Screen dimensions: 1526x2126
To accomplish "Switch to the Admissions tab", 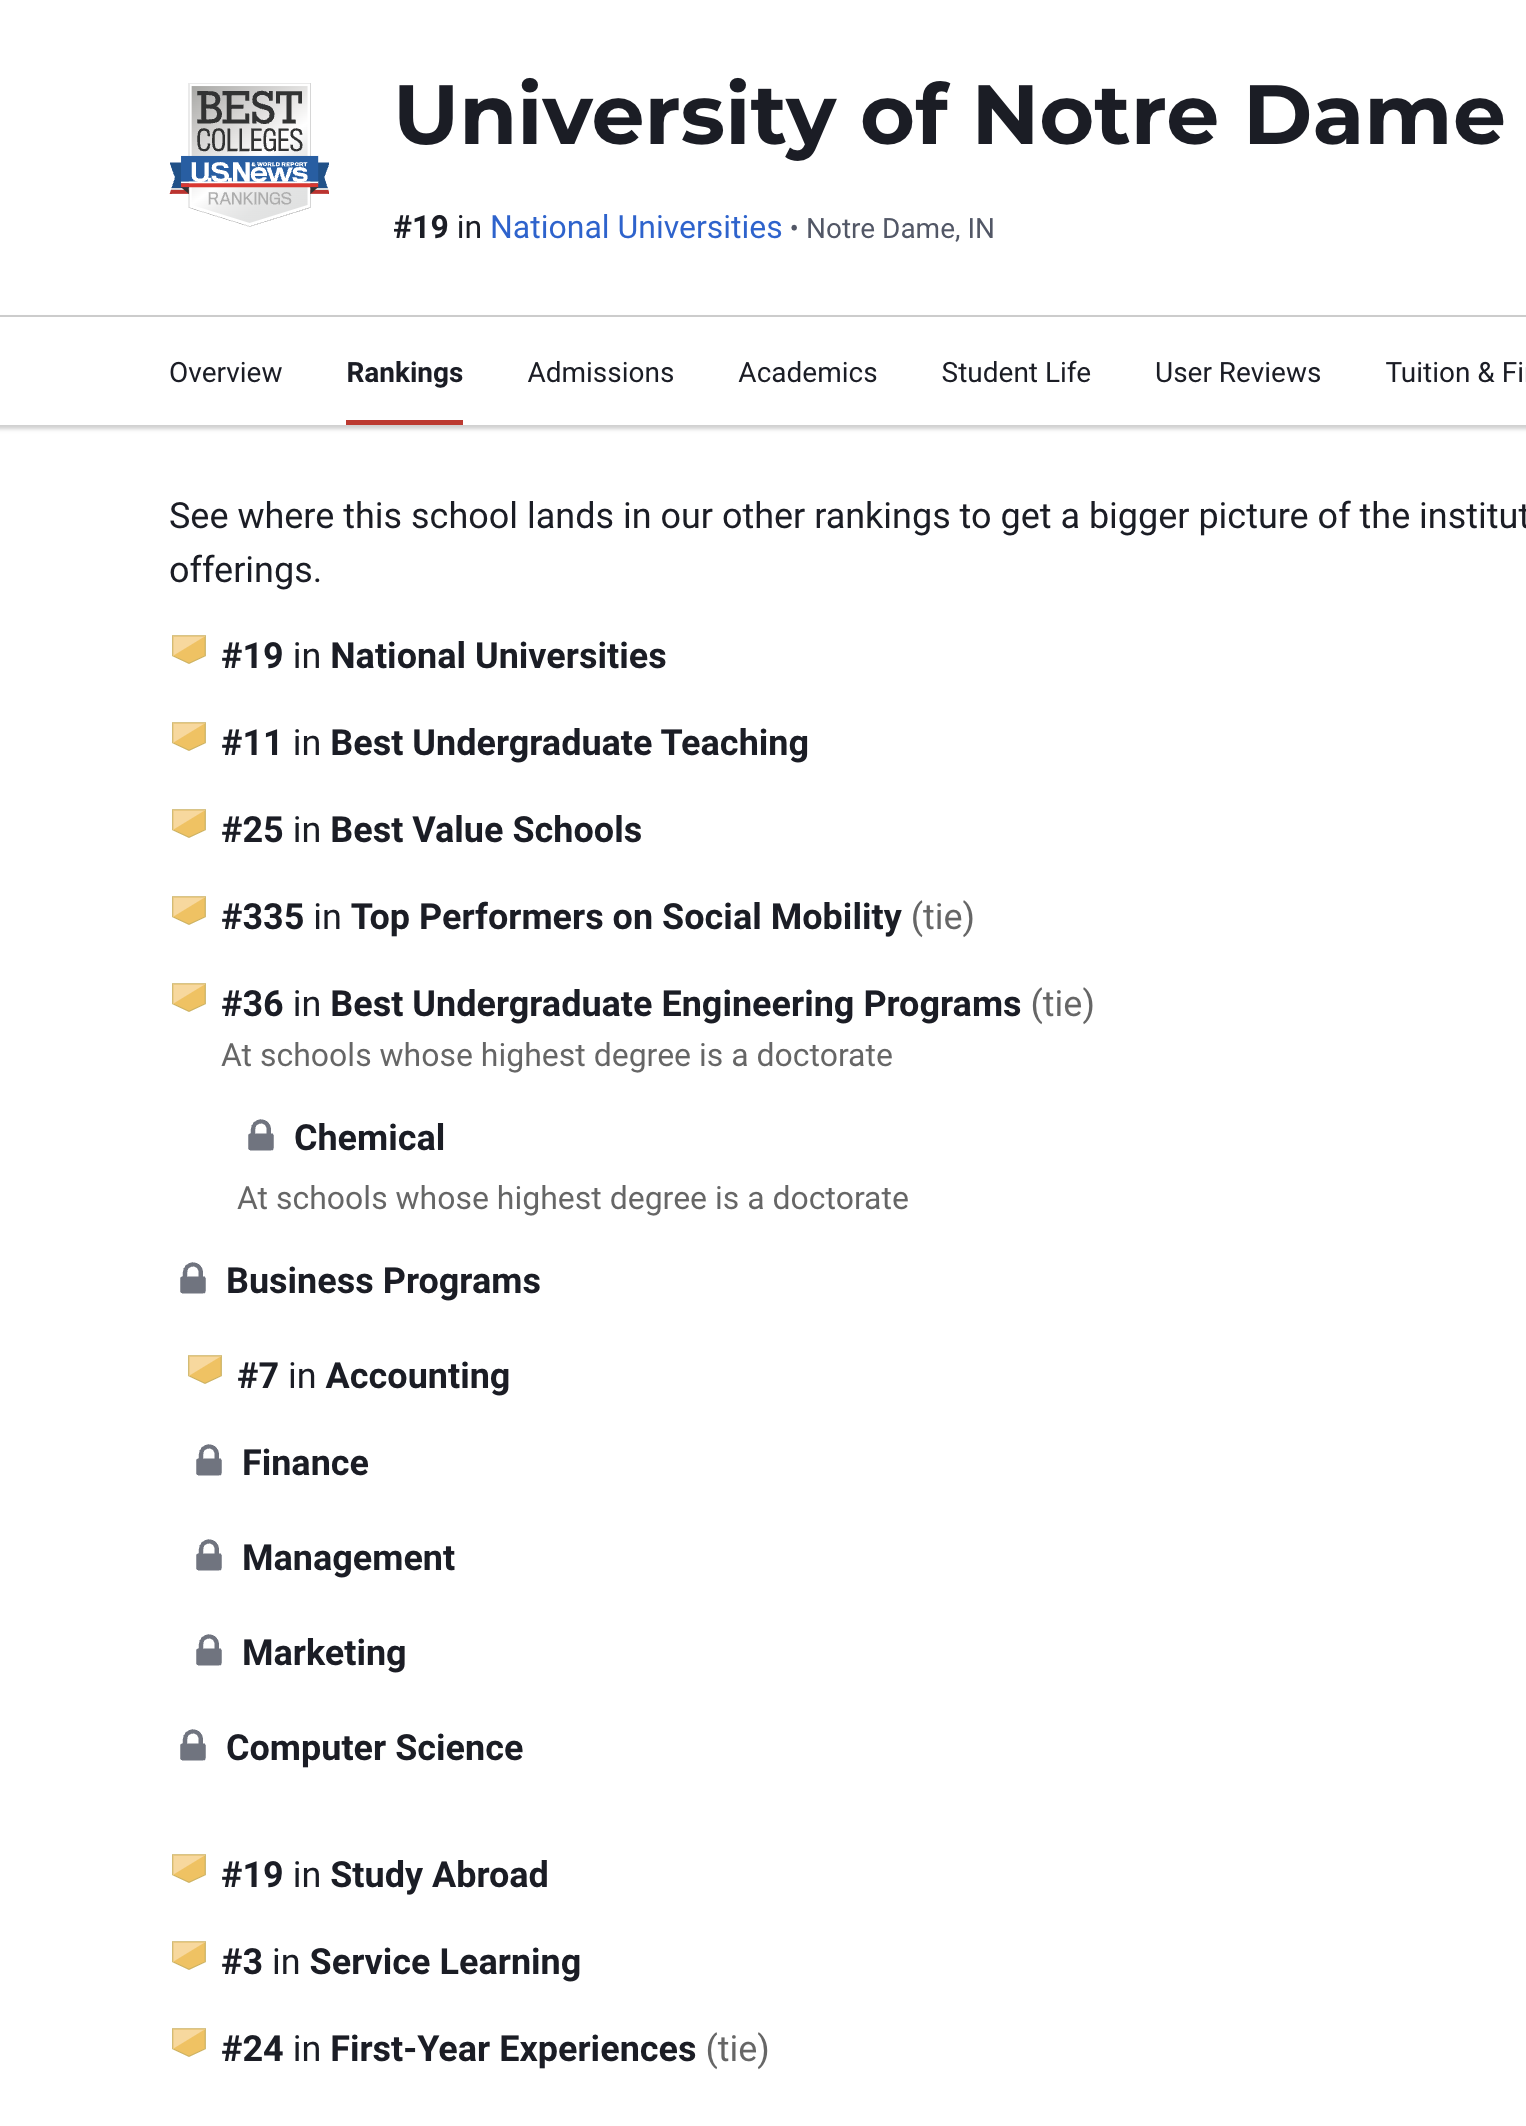I will (x=601, y=373).
